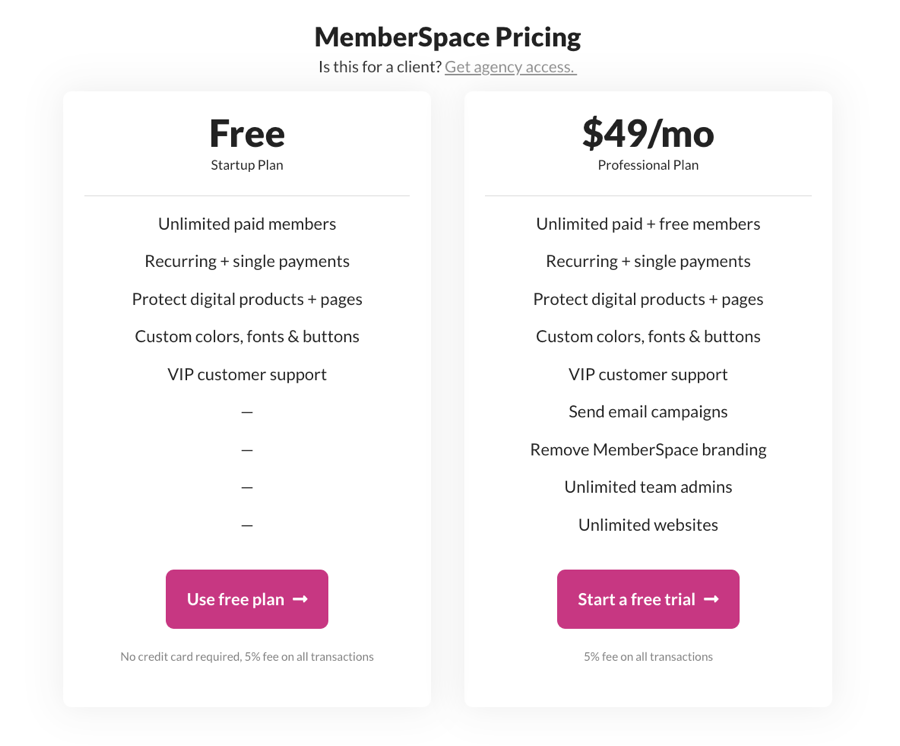Click 'Unlimited websites' feature text
900x746 pixels.
648,524
